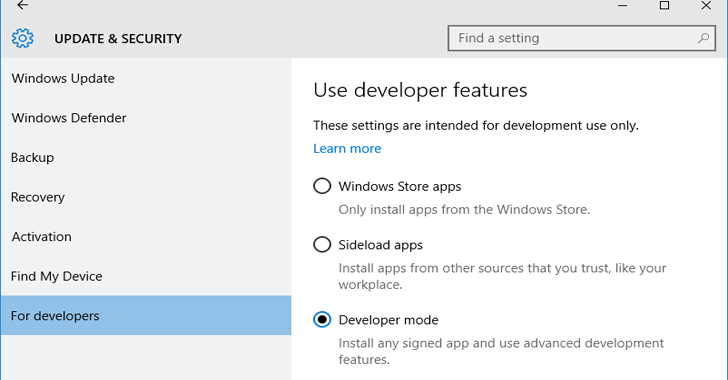The height and width of the screenshot is (380, 728).
Task: Click the Use developer features heading
Action: (420, 90)
